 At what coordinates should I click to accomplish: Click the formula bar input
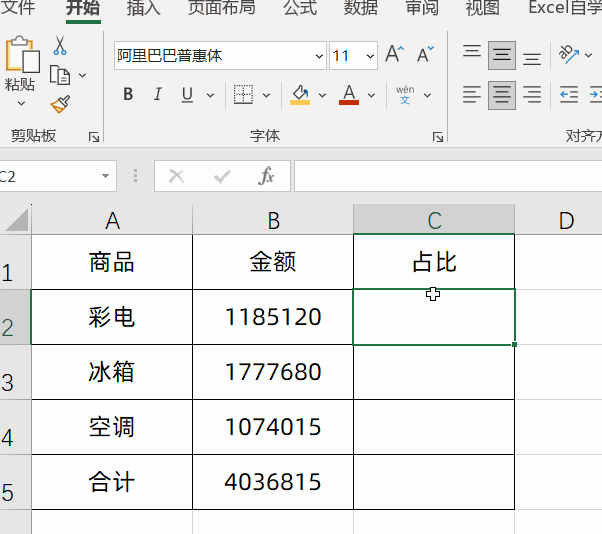[448, 176]
